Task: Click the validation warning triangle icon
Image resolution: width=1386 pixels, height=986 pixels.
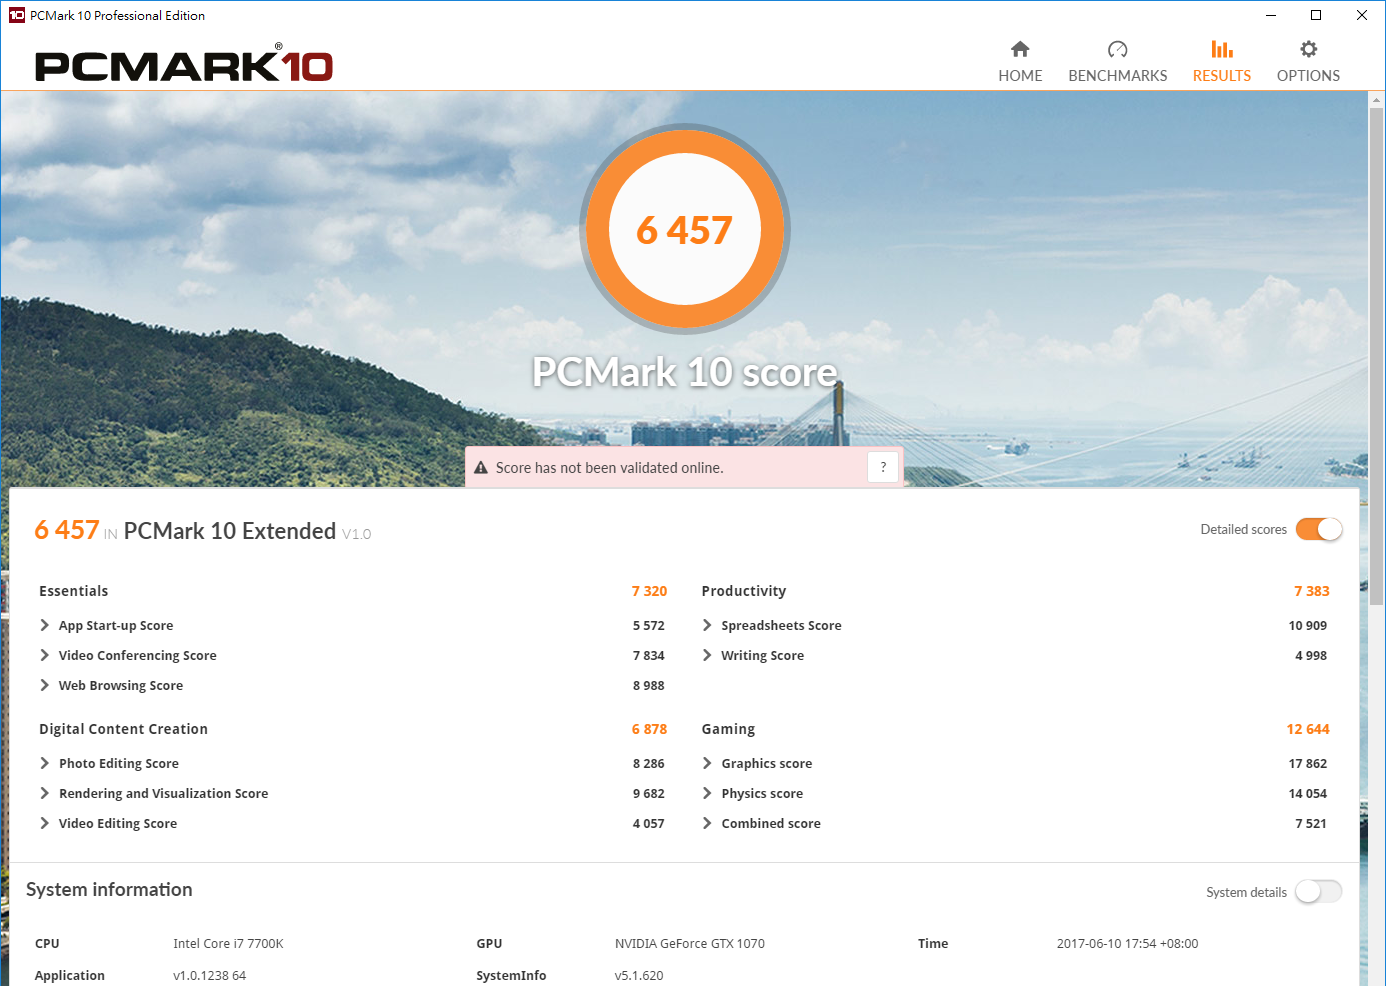Action: [x=481, y=468]
